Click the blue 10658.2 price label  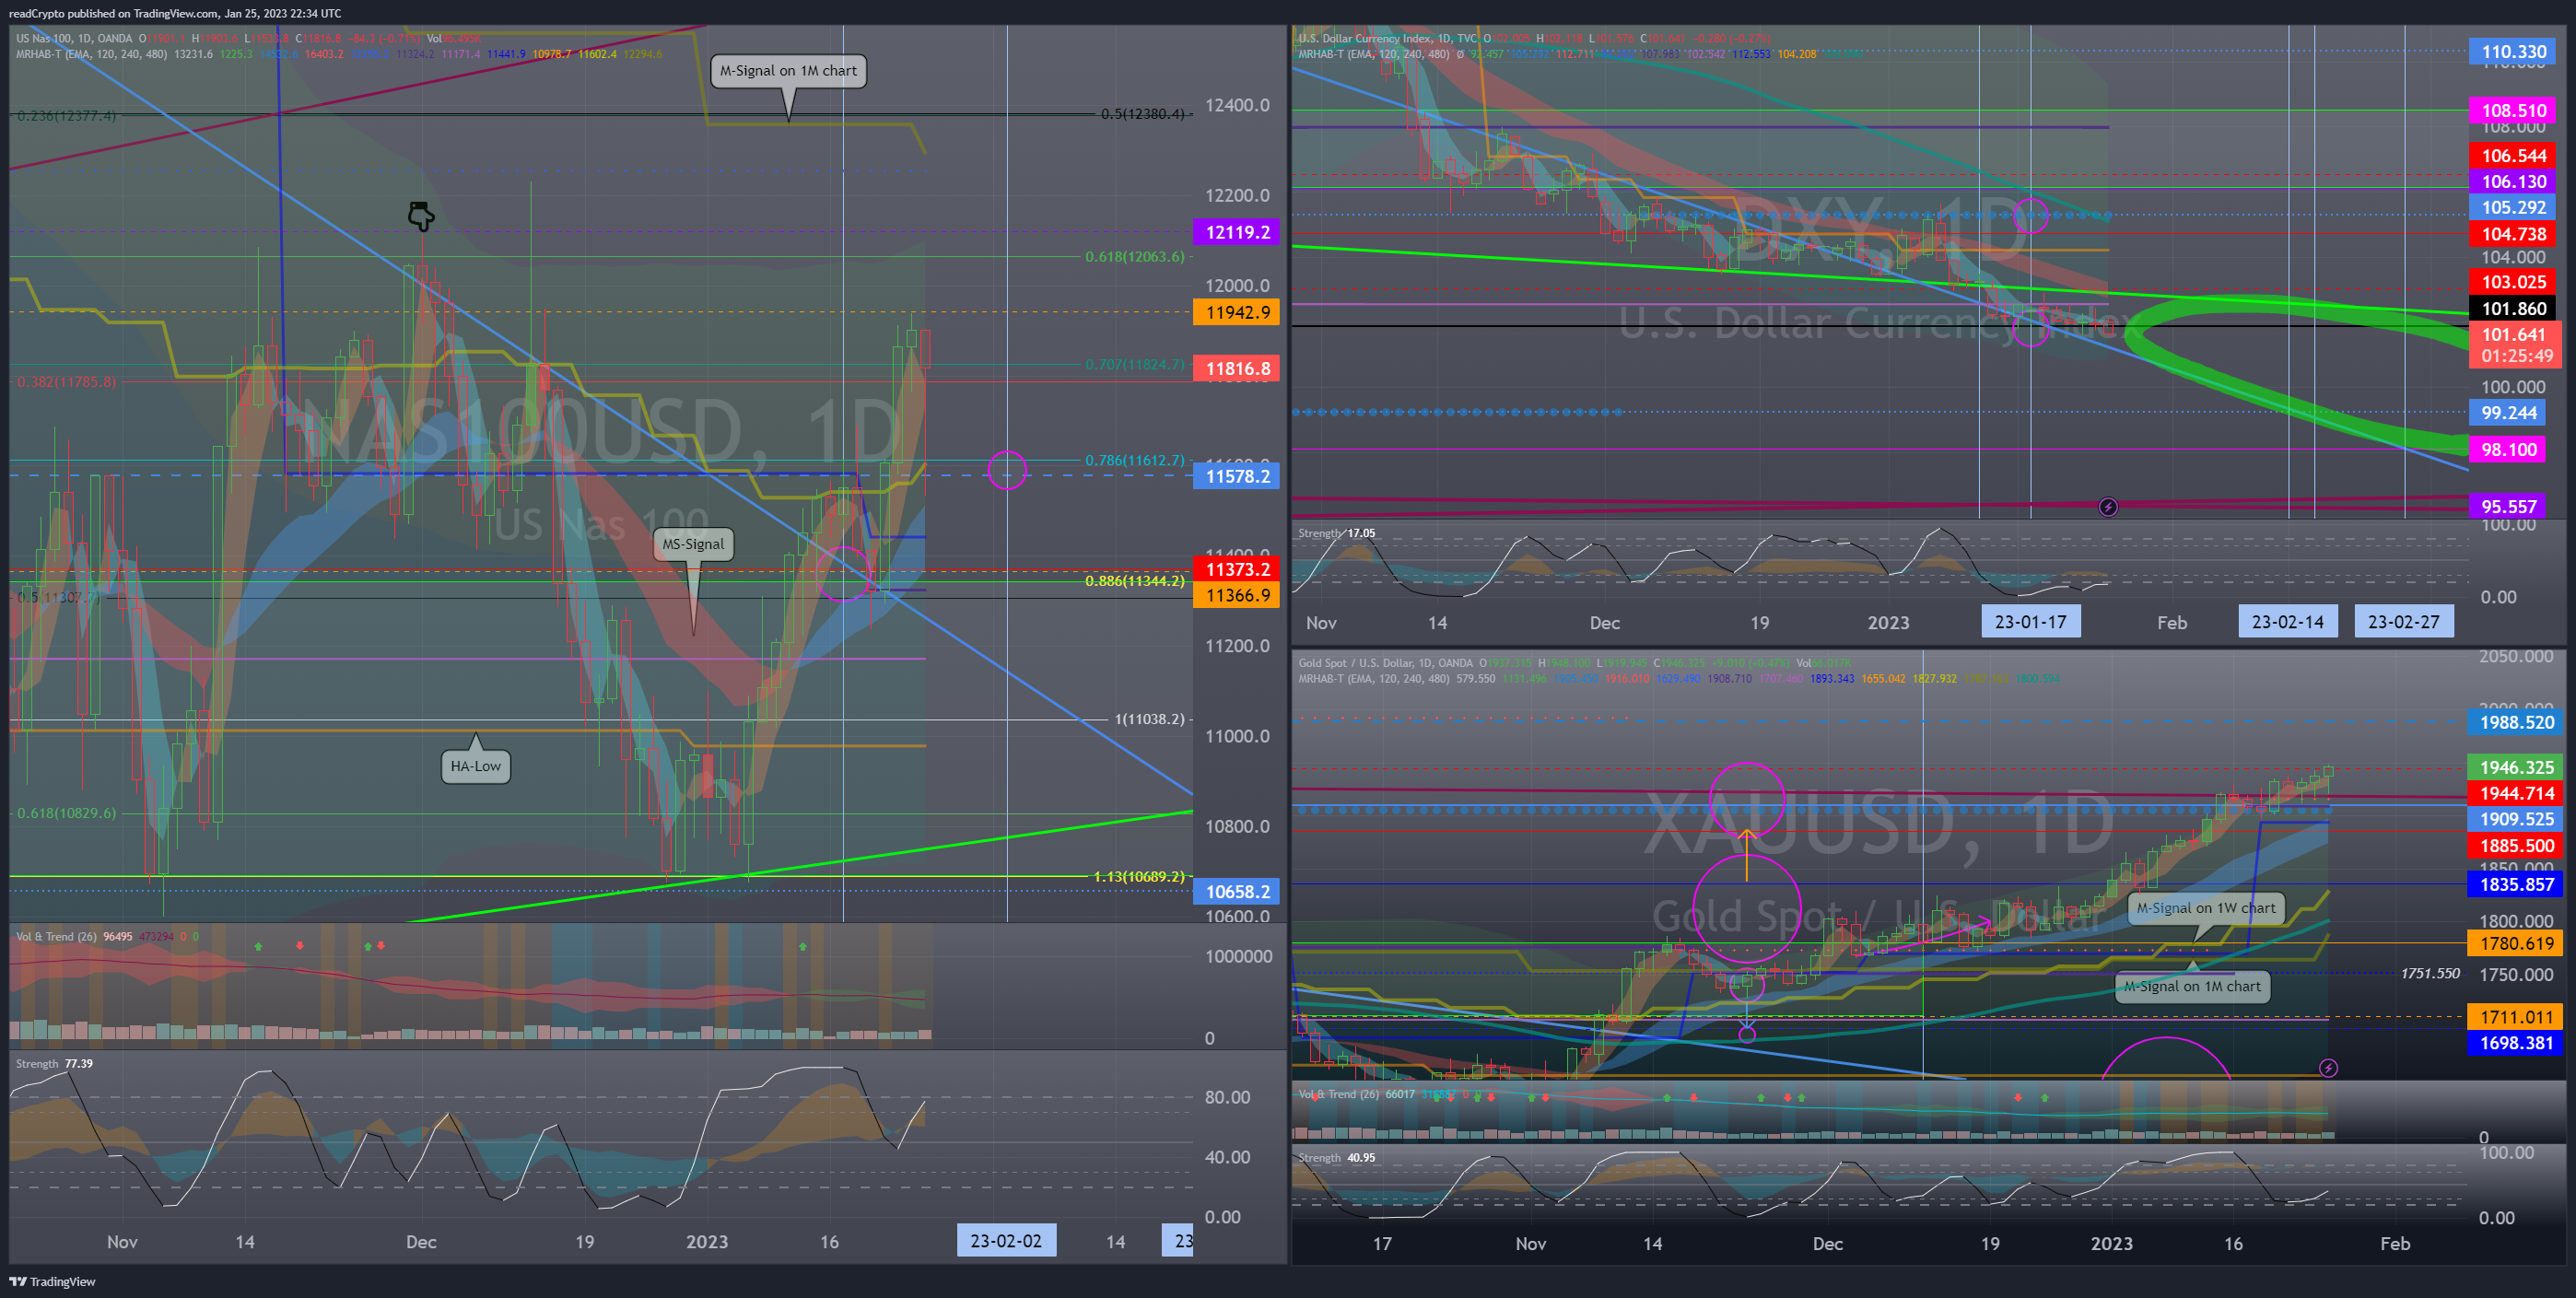click(x=1236, y=891)
